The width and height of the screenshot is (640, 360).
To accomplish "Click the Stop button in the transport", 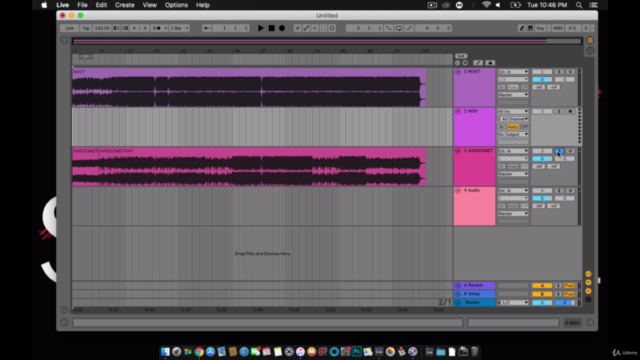I will click(x=271, y=28).
